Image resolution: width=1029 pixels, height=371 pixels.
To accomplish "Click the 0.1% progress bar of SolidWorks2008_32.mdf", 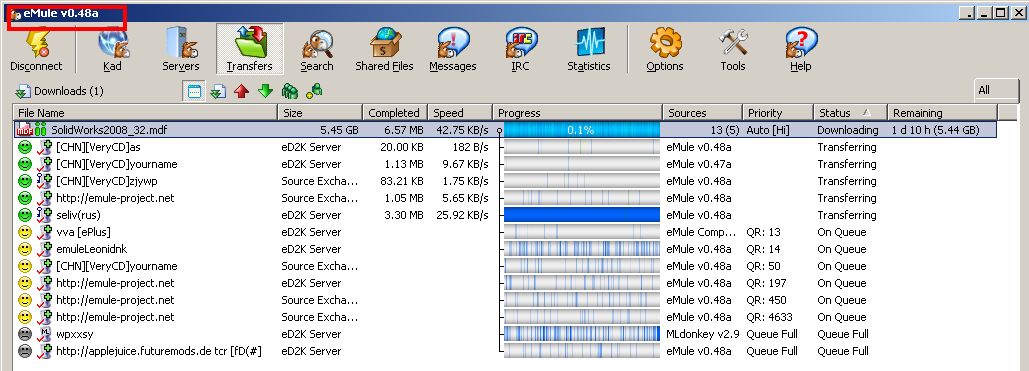I will coord(582,130).
